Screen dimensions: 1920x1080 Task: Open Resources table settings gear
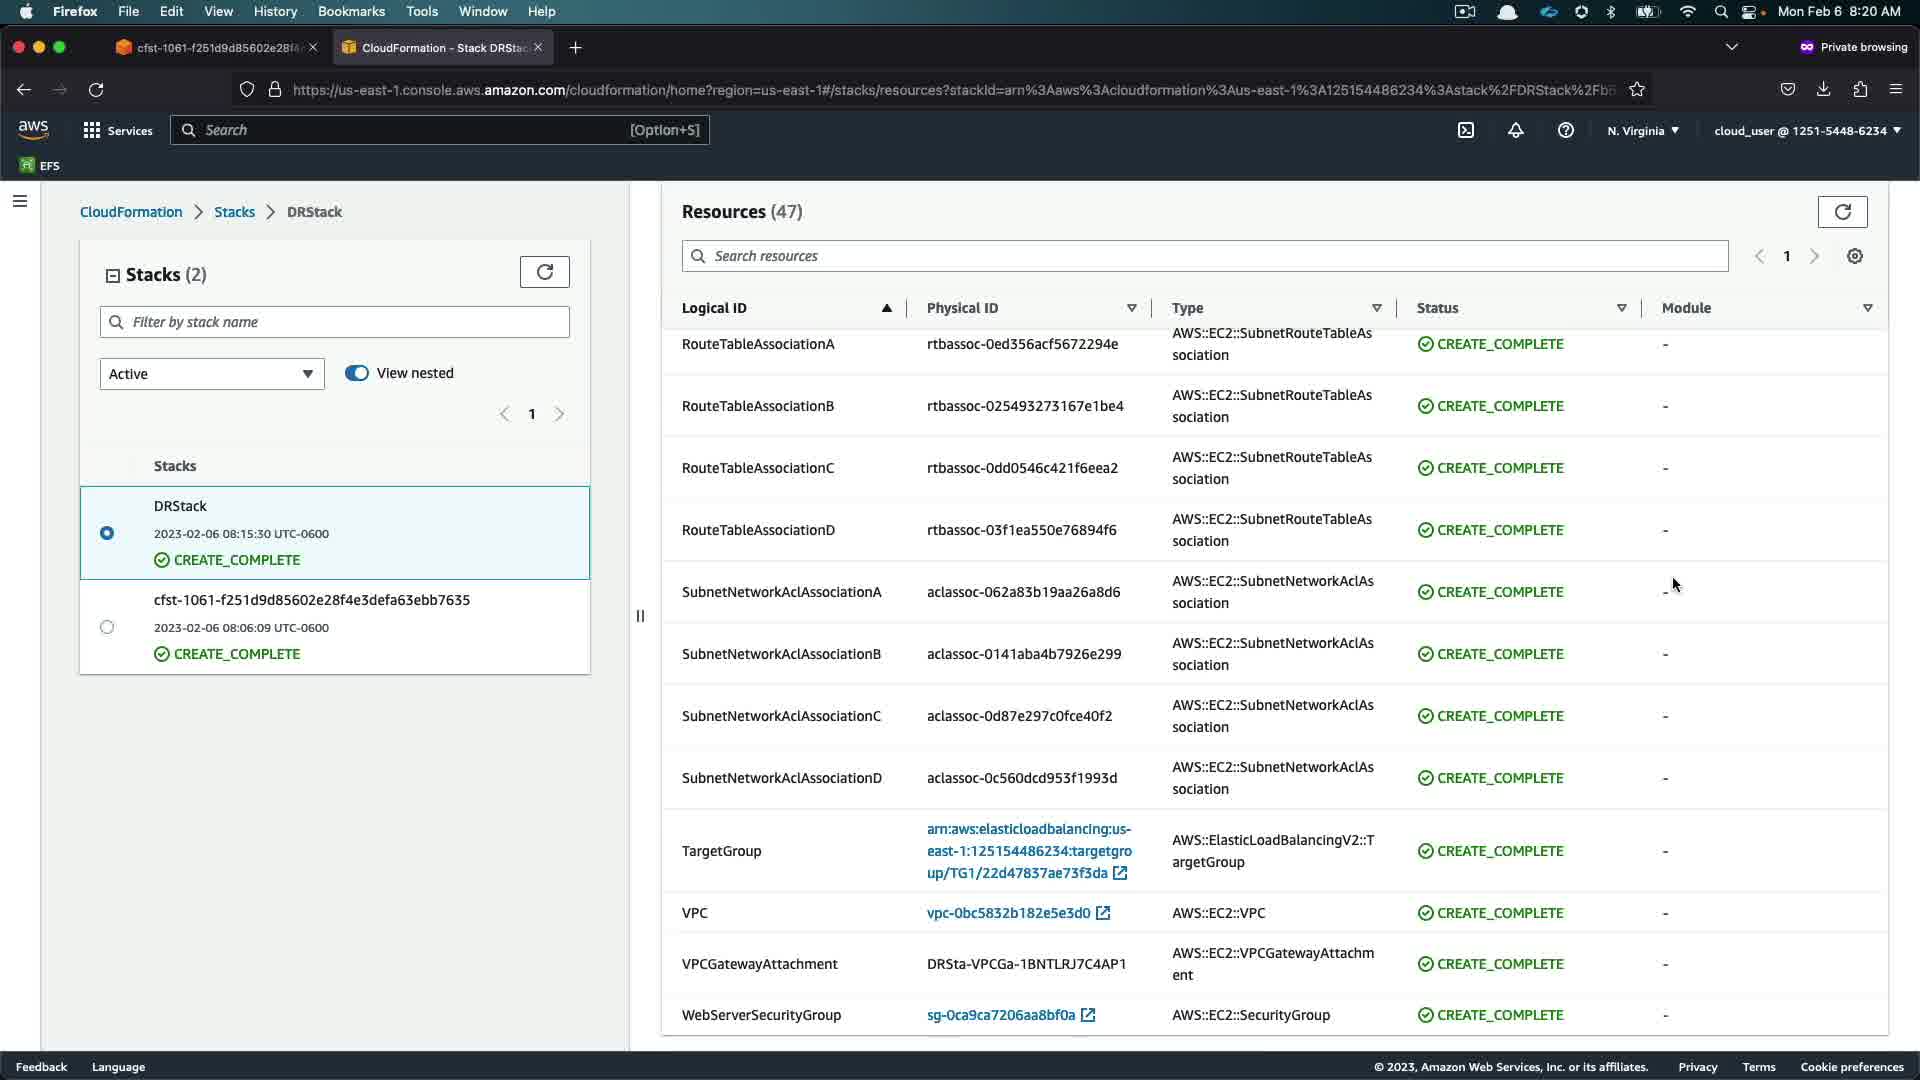point(1855,256)
